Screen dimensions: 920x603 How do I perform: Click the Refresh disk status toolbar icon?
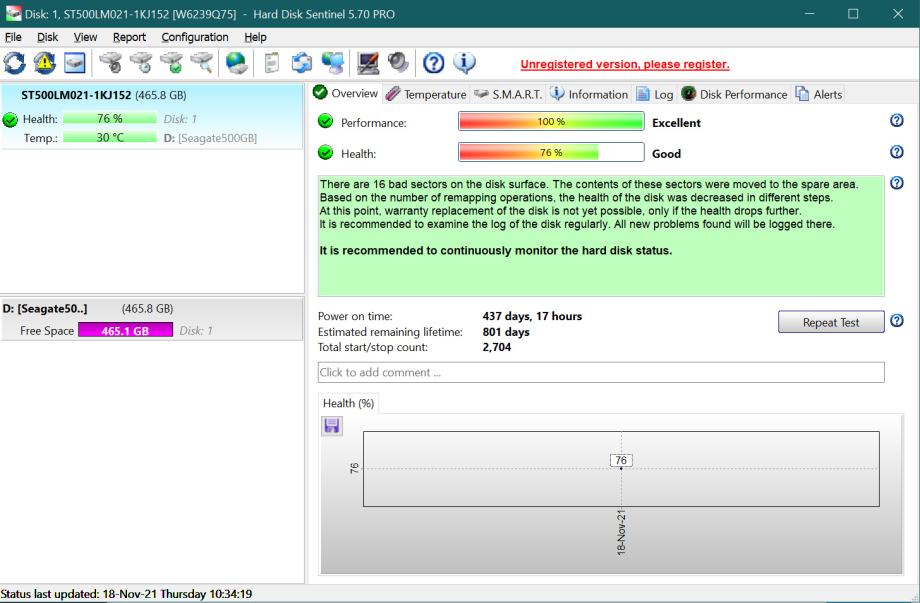(x=15, y=63)
